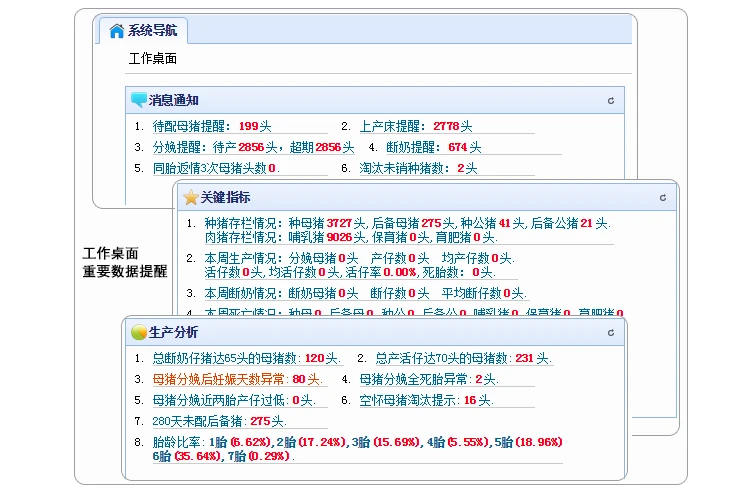Click the home icon in 系统导航 tab

(116, 31)
